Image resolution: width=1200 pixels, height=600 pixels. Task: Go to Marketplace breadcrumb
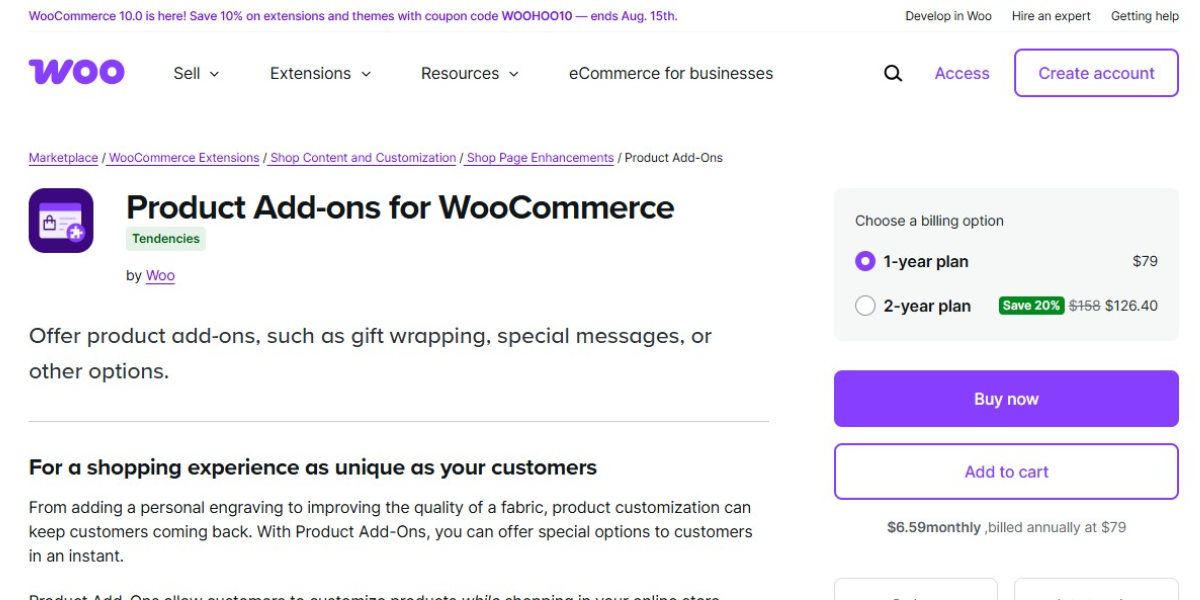(63, 158)
